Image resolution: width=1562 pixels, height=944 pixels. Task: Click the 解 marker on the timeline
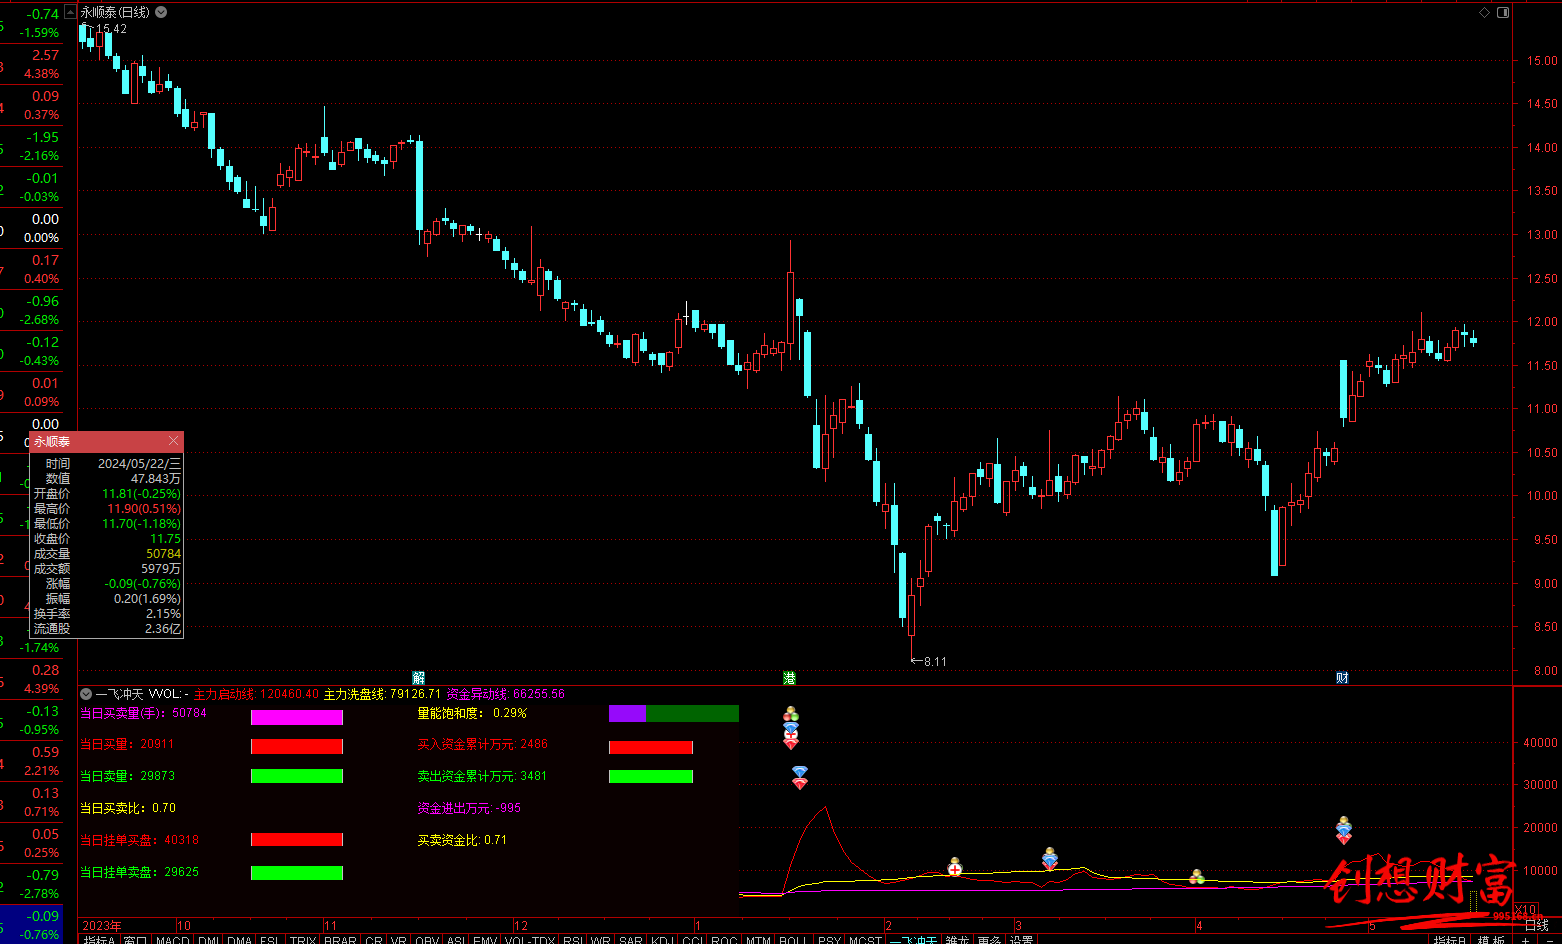pyautogui.click(x=418, y=677)
